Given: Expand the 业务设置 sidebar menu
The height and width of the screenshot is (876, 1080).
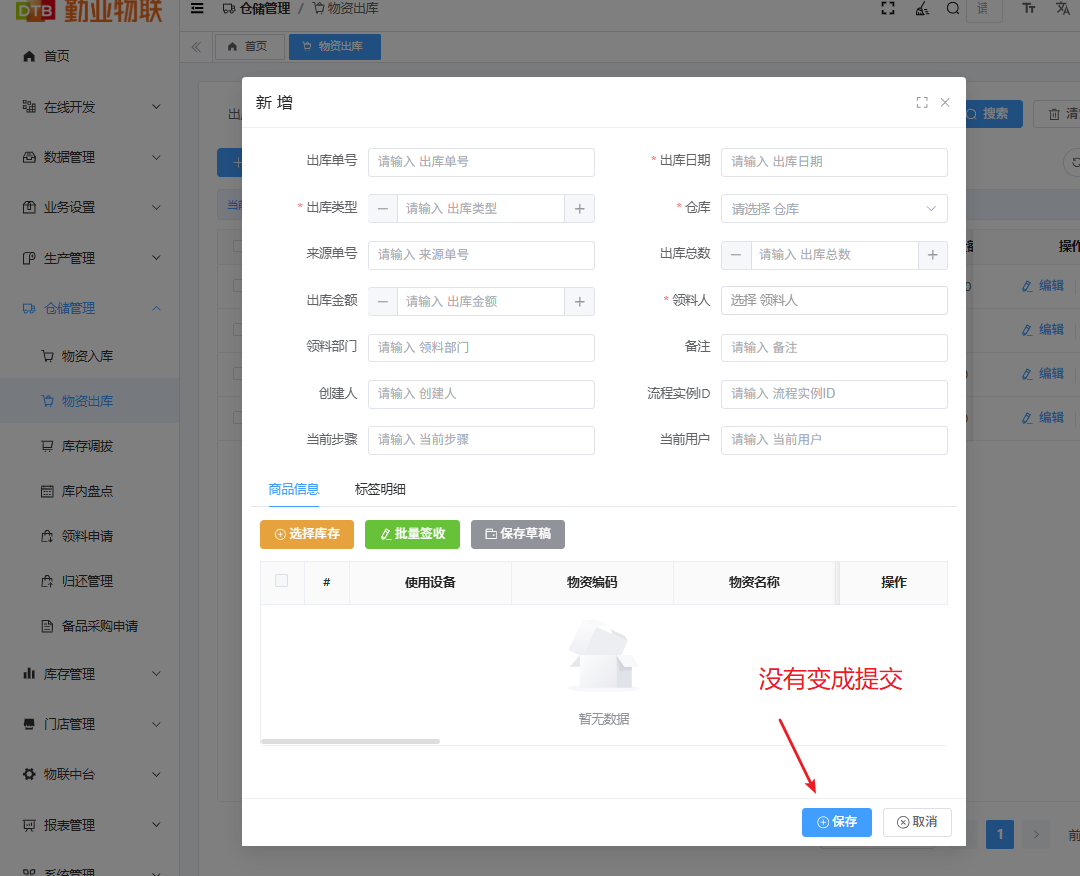Looking at the screenshot, I should coord(90,207).
